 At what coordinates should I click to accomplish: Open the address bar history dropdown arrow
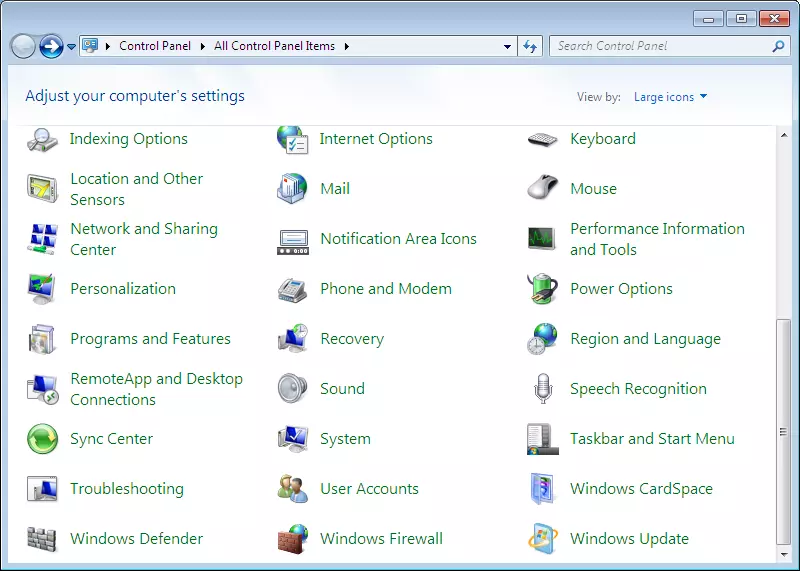(507, 46)
